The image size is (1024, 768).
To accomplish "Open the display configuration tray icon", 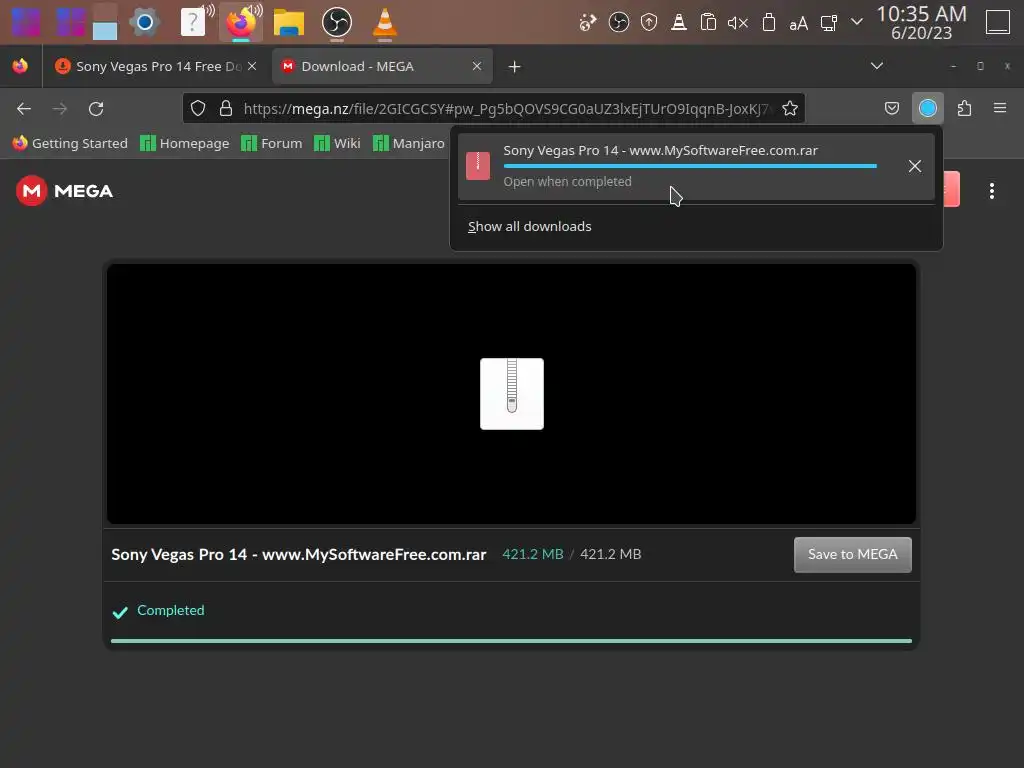I will click(x=828, y=24).
